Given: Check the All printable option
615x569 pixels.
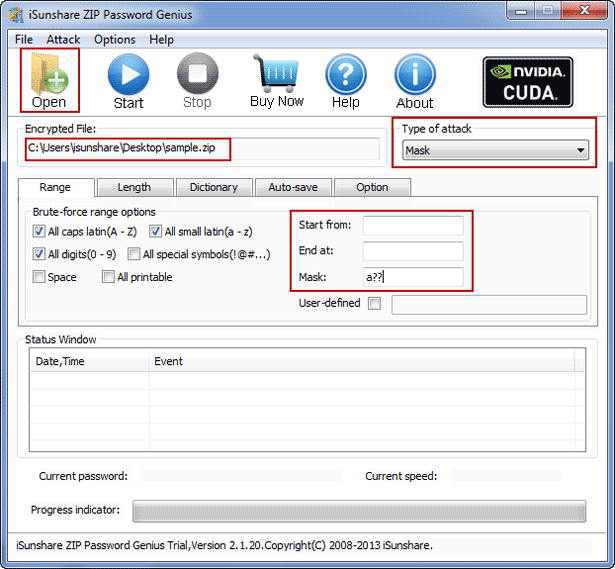Looking at the screenshot, I should click(108, 277).
